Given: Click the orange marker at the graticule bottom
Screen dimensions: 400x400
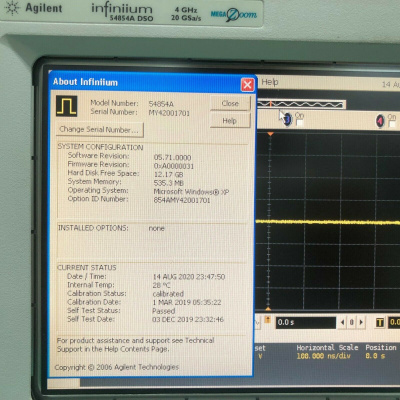Looking at the screenshot, I should pyautogui.click(x=268, y=309).
